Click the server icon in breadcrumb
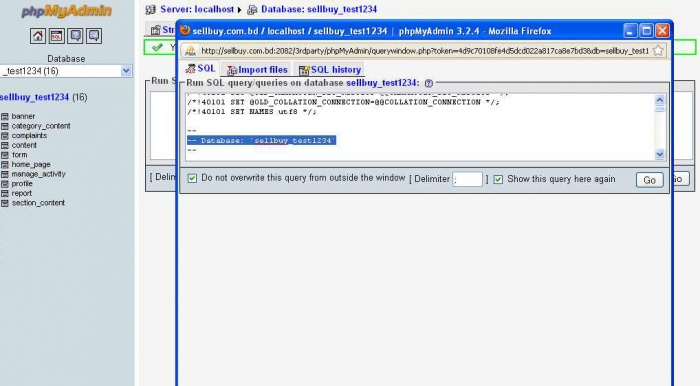 point(151,9)
